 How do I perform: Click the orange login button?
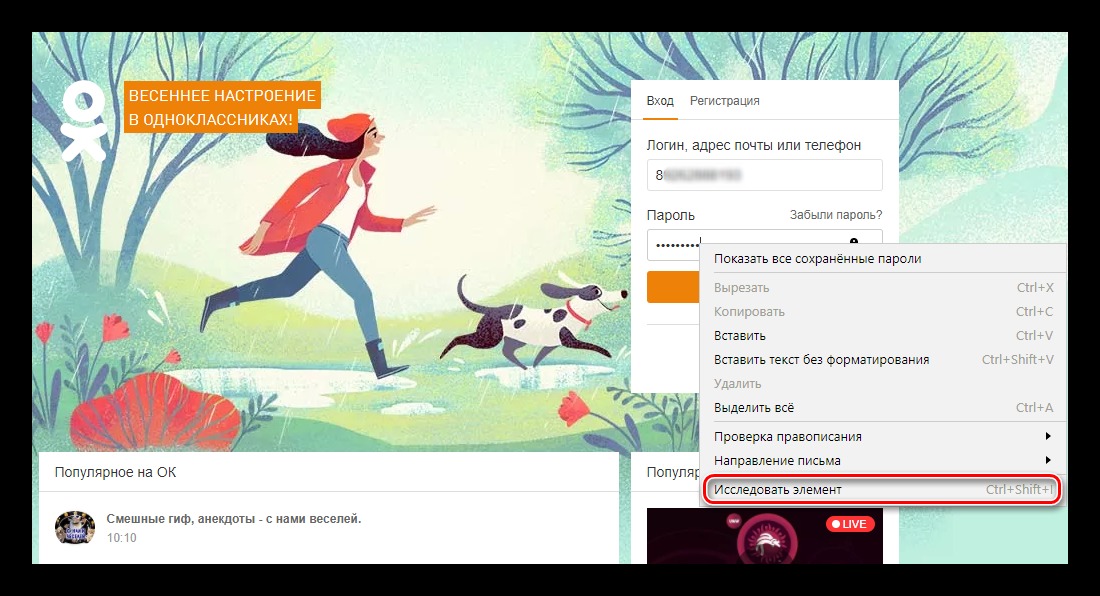(673, 287)
